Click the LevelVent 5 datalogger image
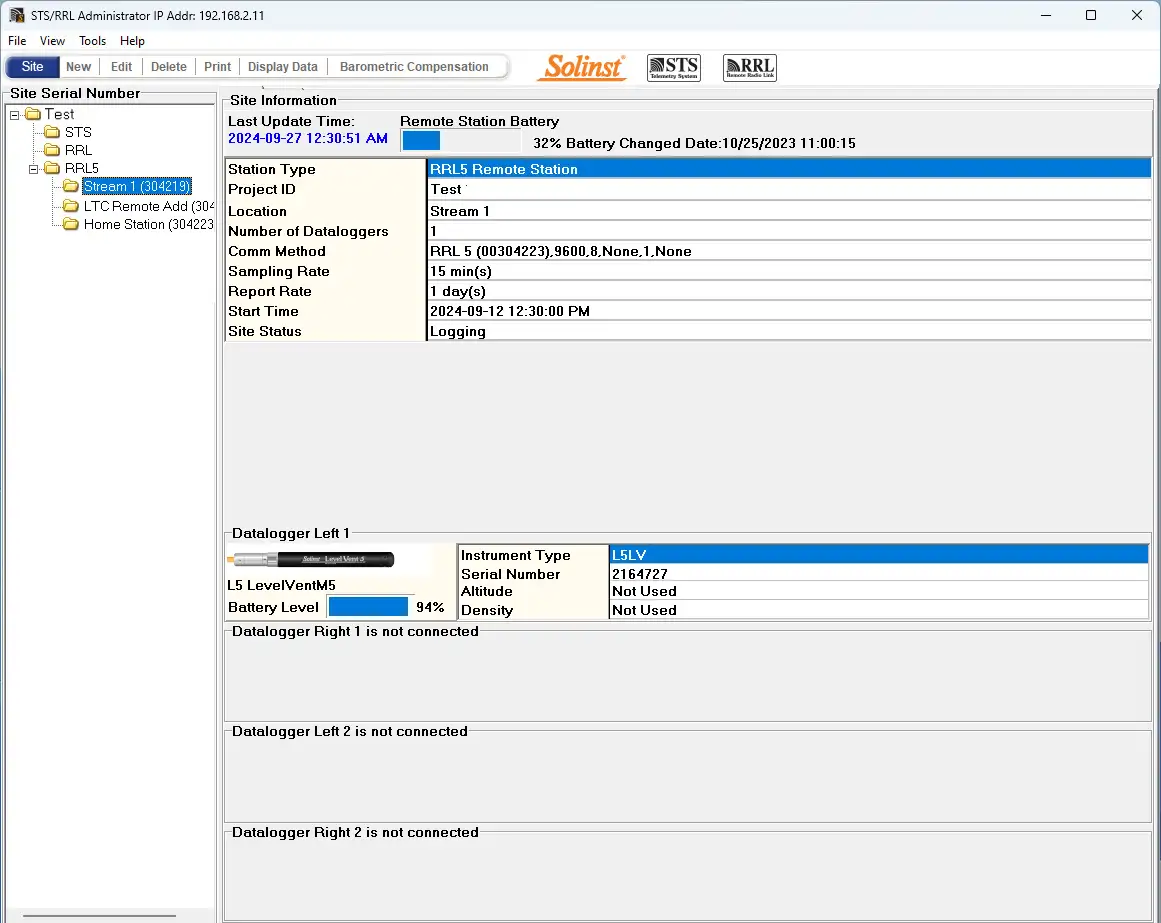 click(311, 559)
